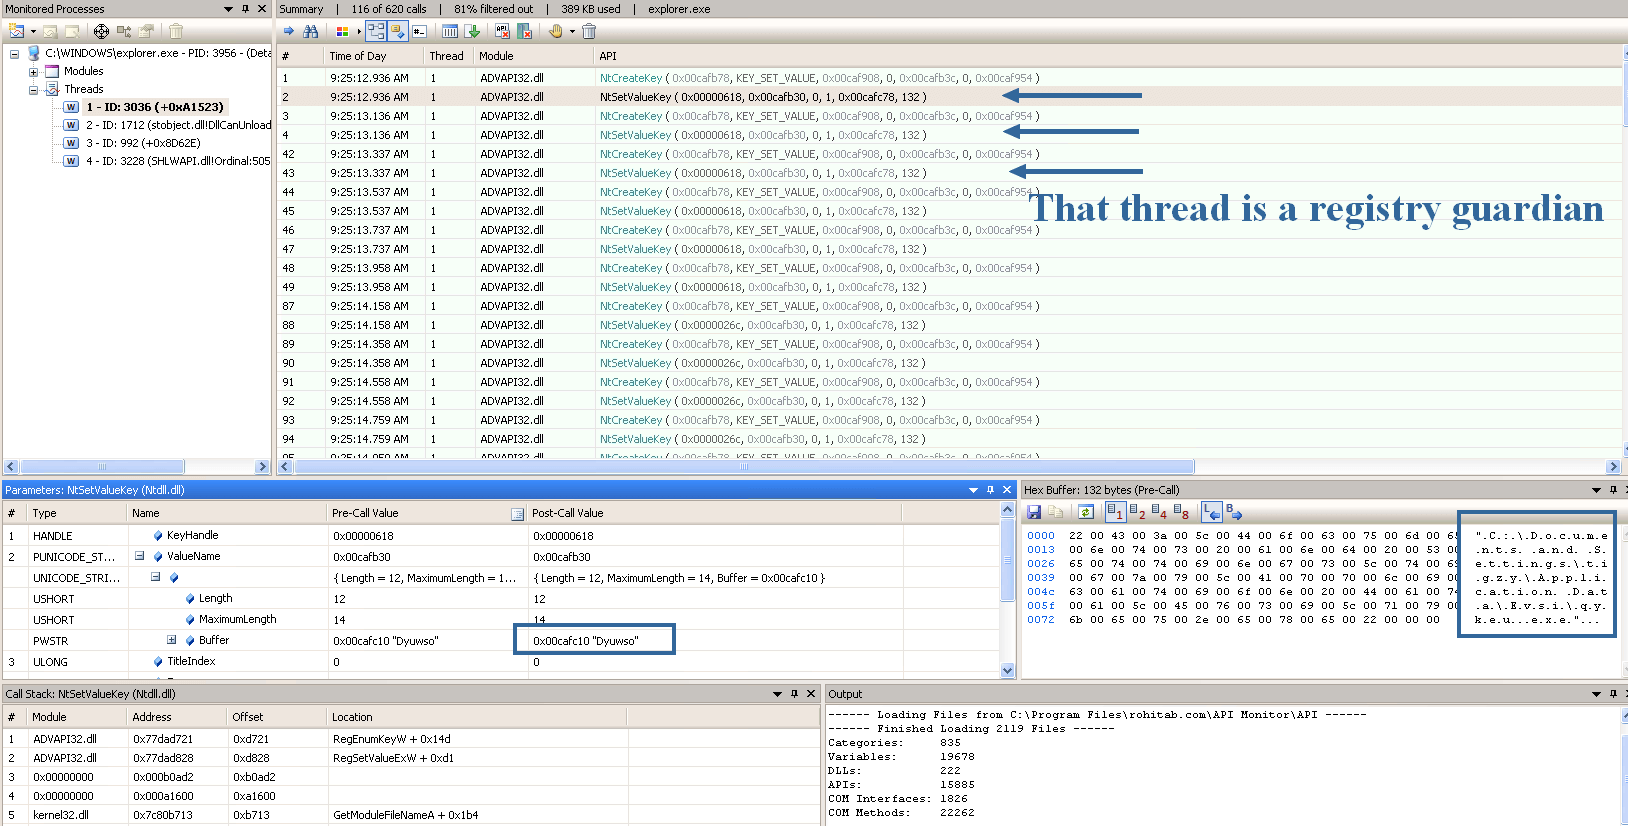The width and height of the screenshot is (1628, 826).
Task: Click the hook process crosshair icon
Action: (101, 31)
